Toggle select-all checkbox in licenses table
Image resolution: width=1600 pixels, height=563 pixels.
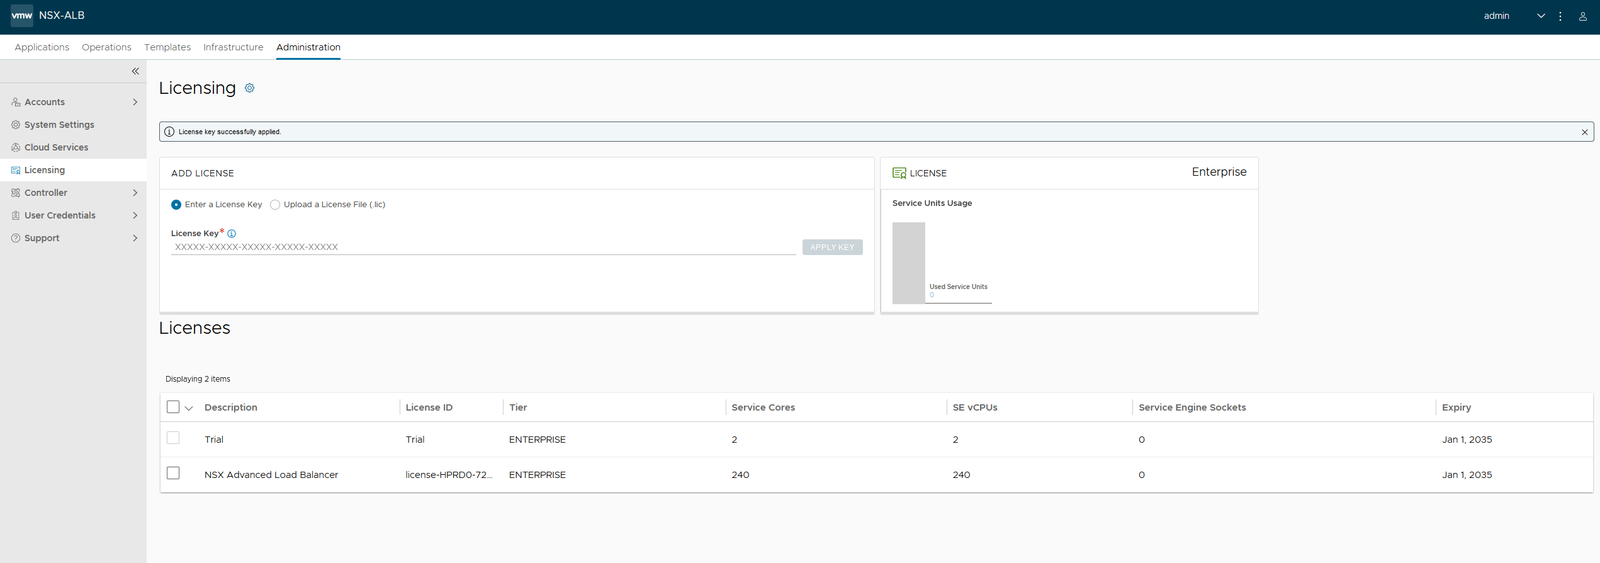[x=173, y=407]
